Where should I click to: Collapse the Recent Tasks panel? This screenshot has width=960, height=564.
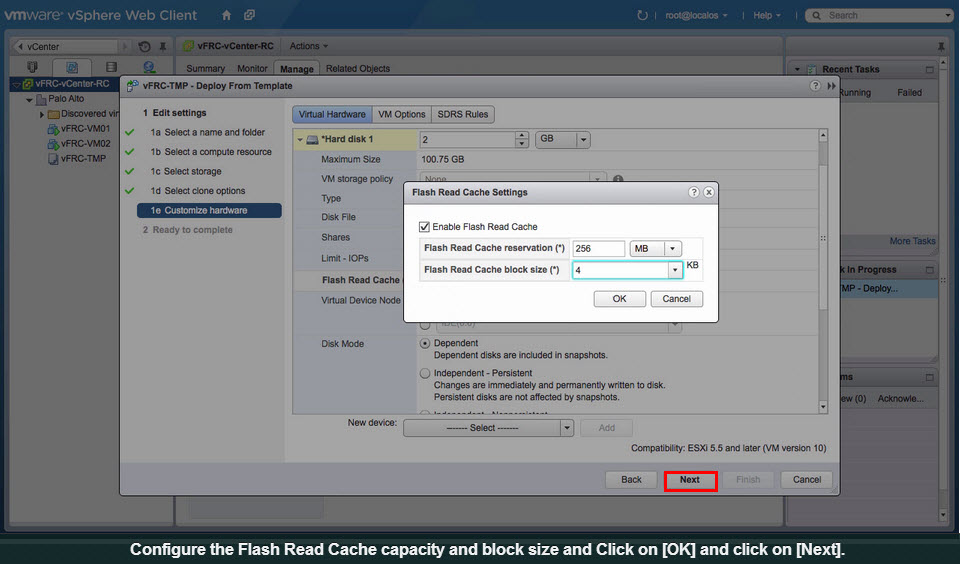click(x=797, y=69)
